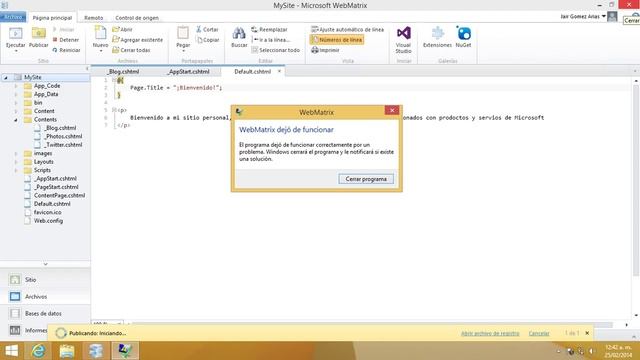Click Ir a la línea
The height and width of the screenshot is (360, 640).
coord(271,40)
